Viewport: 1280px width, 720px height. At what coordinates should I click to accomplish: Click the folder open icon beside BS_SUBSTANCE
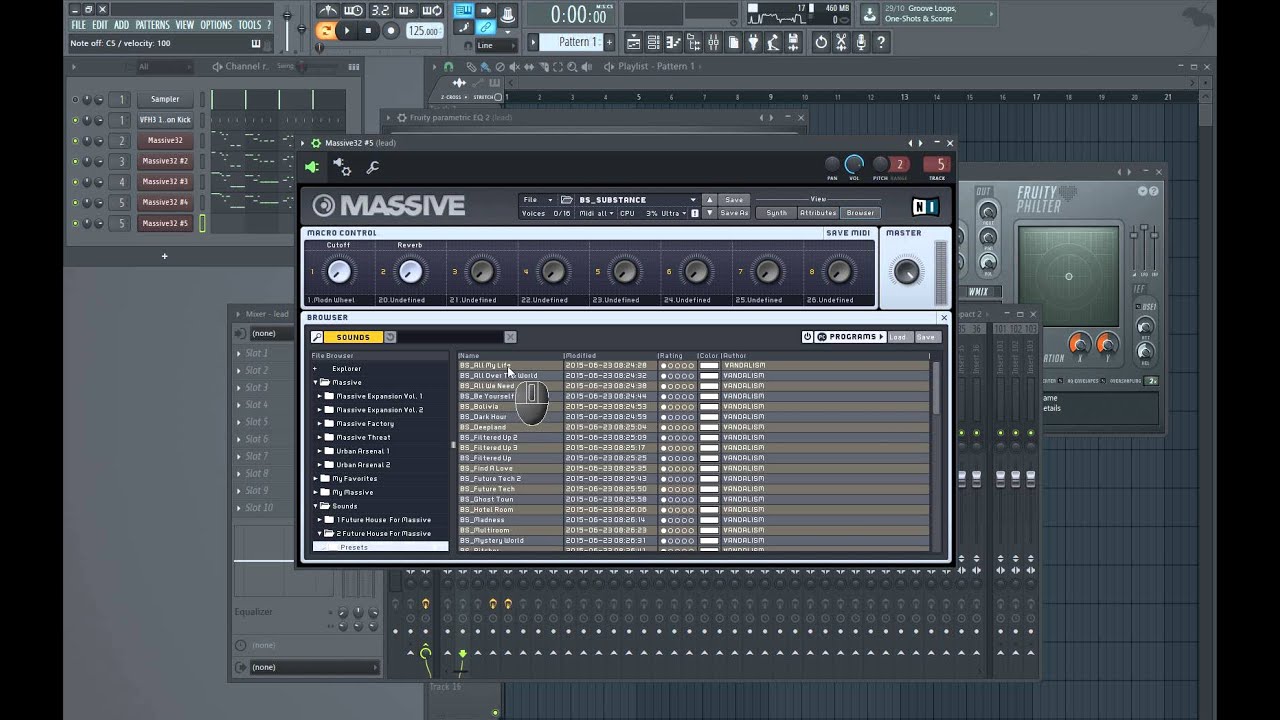click(567, 200)
